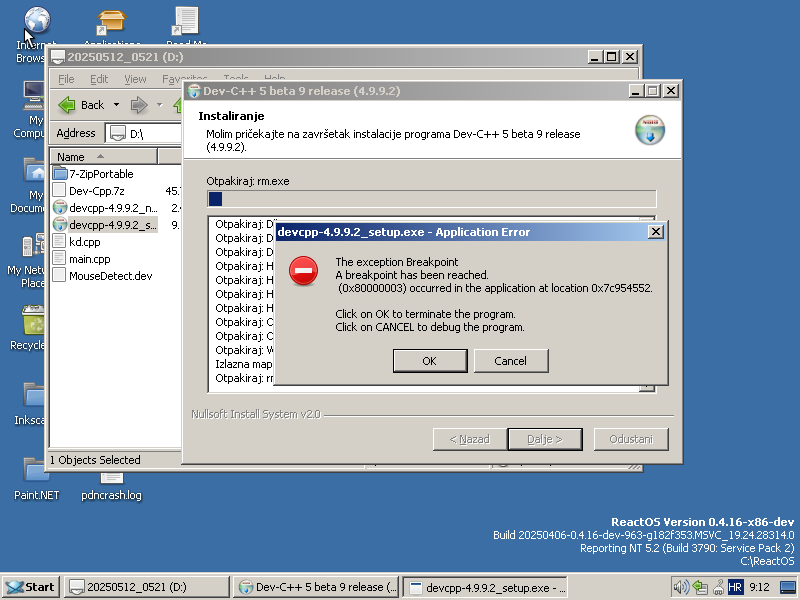The width and height of the screenshot is (800, 600).
Task: Click the D:\ address bar field
Action: [x=144, y=134]
